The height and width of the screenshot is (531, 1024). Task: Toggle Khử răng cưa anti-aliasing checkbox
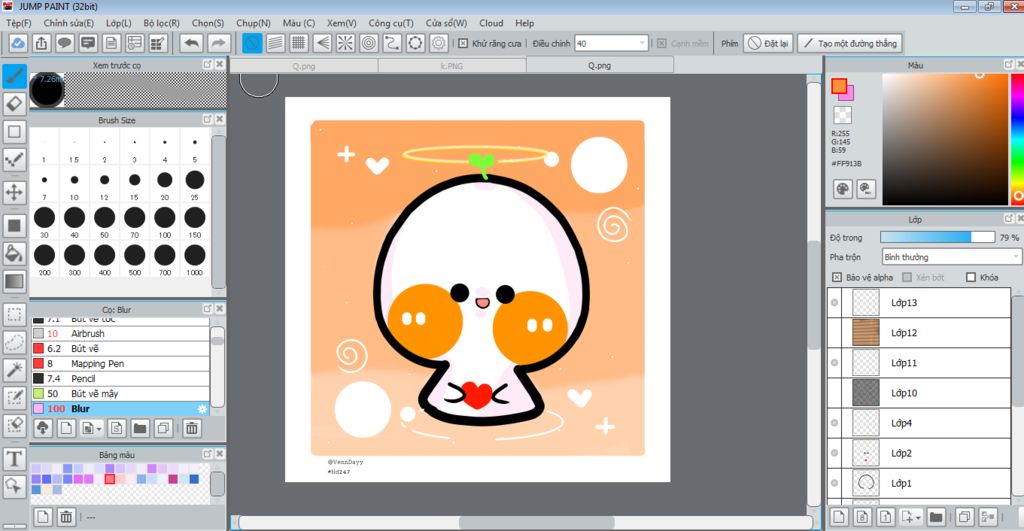pos(463,44)
